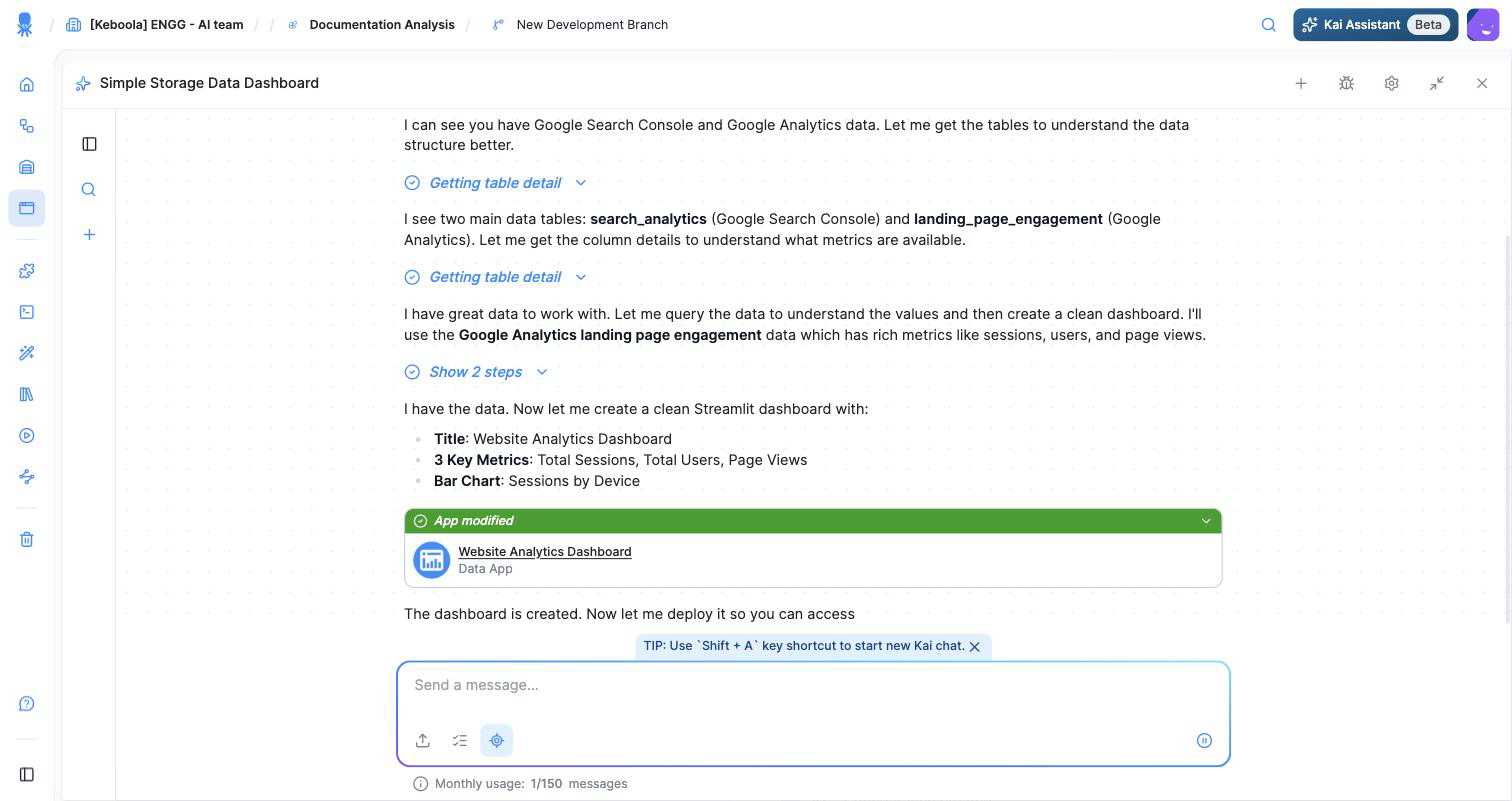
Task: Open the debug bug icon
Action: [1346, 83]
